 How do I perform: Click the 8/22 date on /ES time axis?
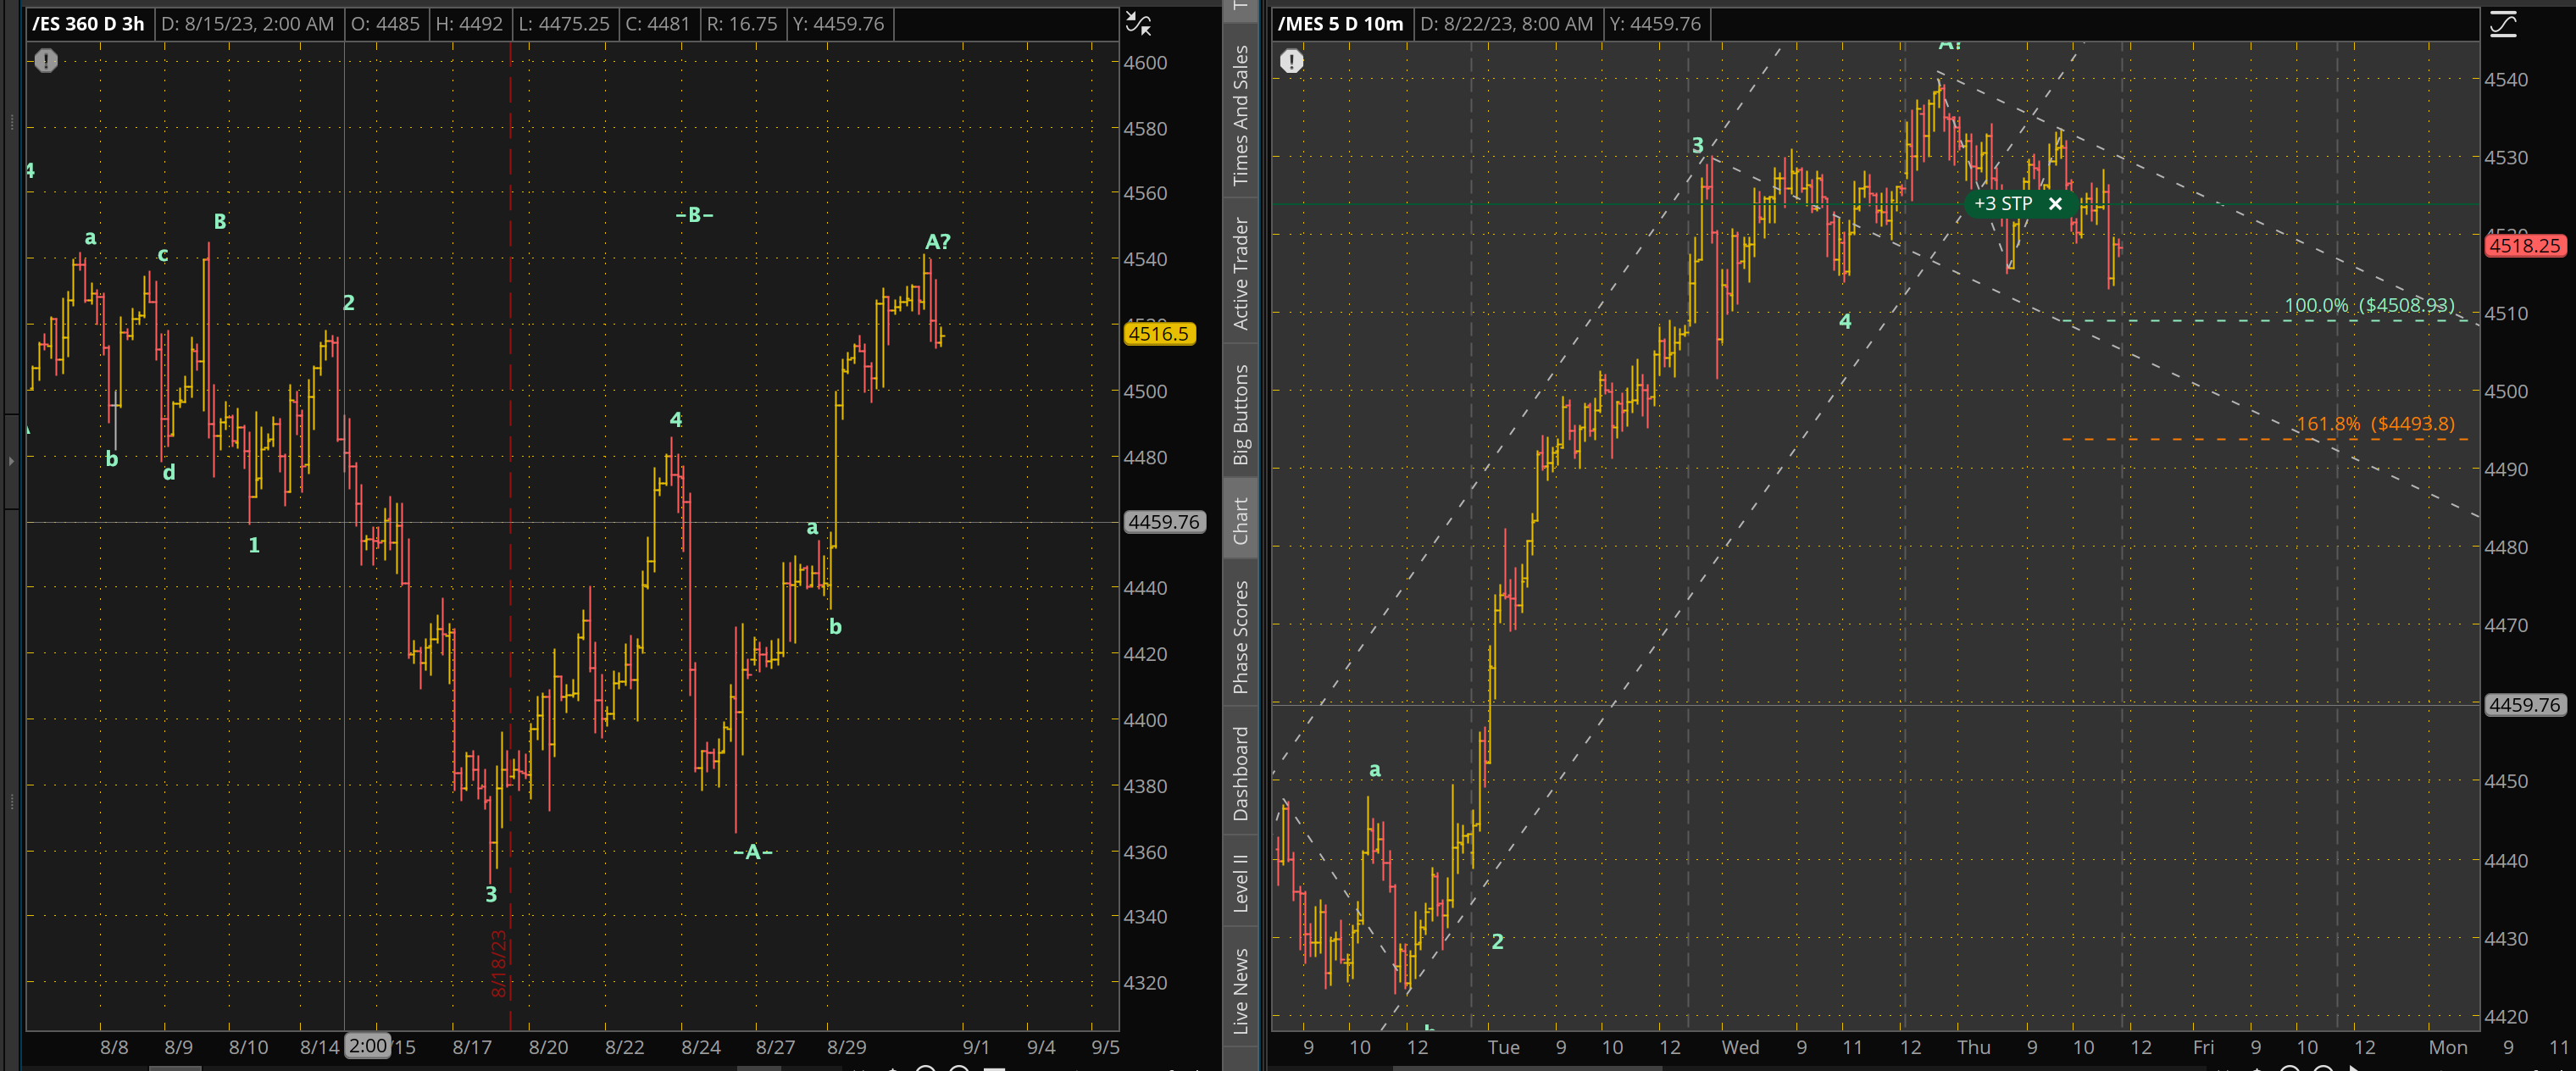point(625,1047)
